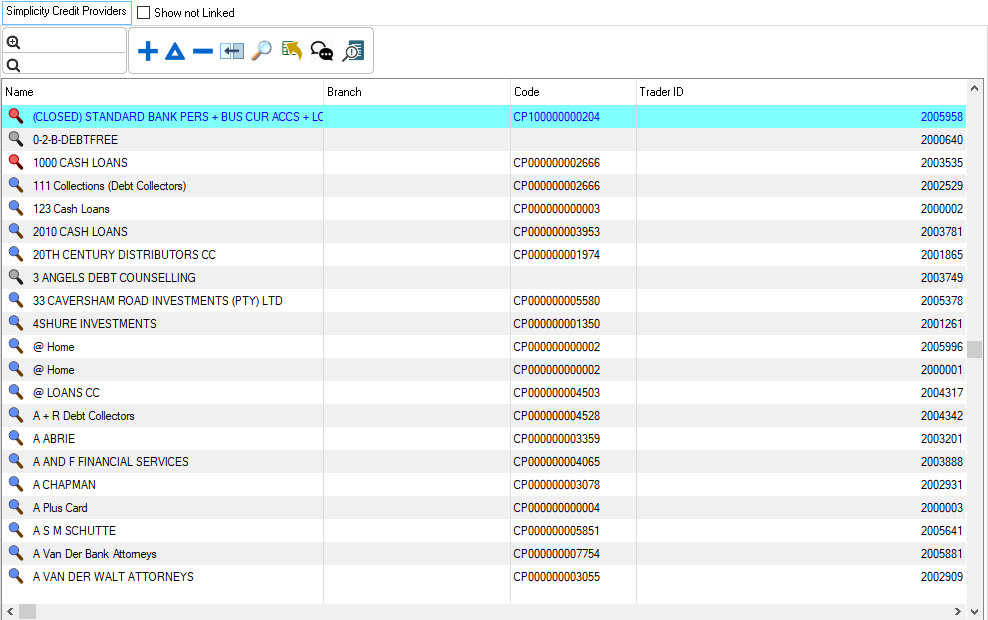Click the left-arrow link columns icon
Screen dimensions: 988x620
(x=232, y=51)
